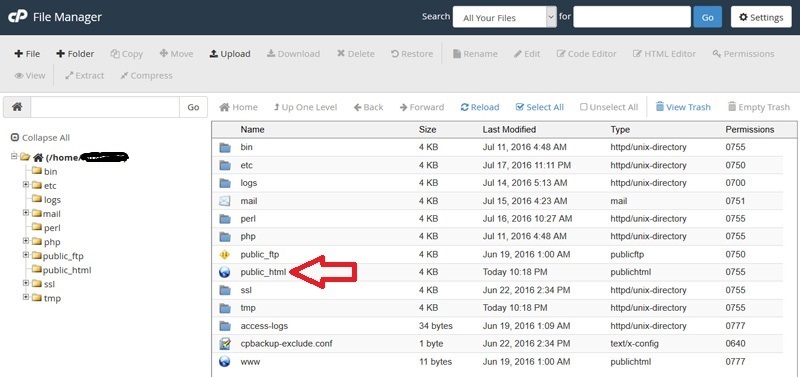Collapse All tree folders
Viewport: 800px width, 377px height.
40,138
